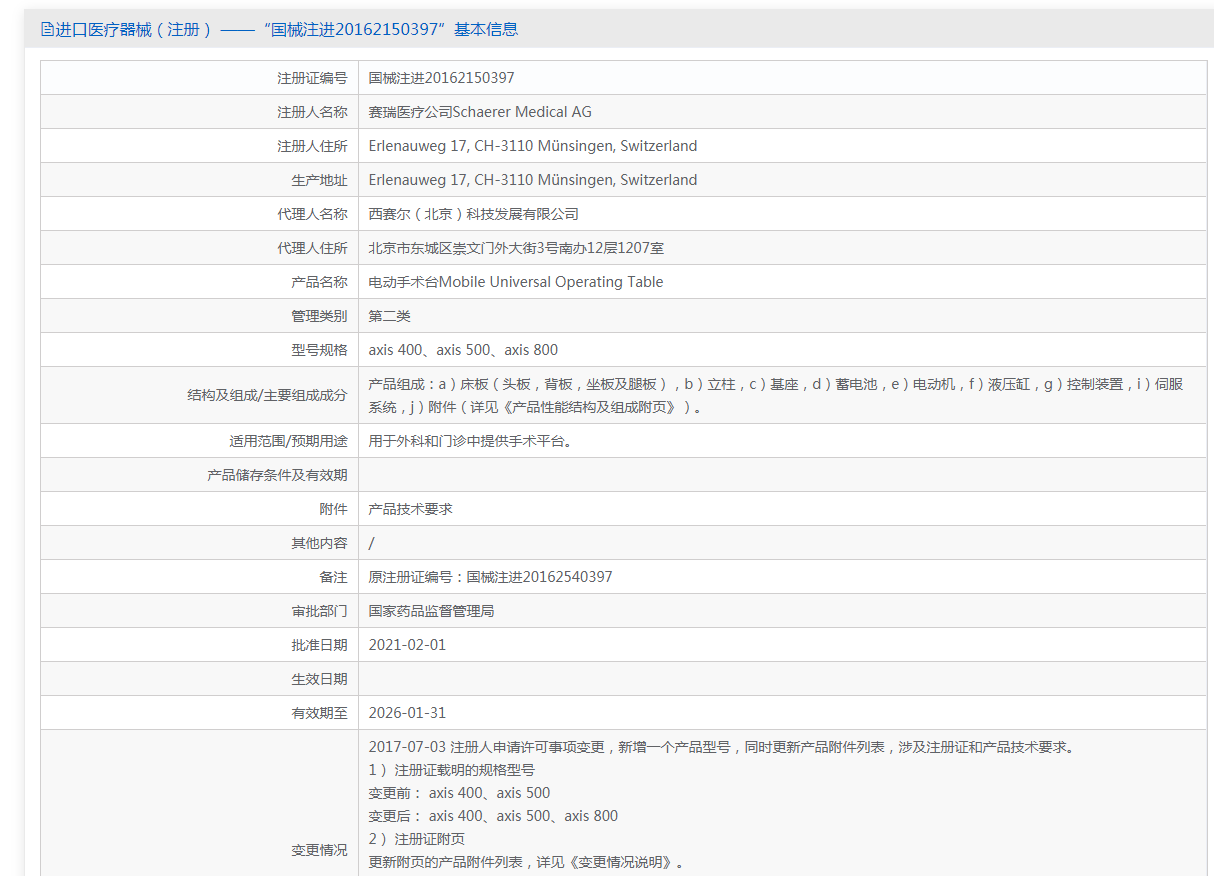Select 国家药品监督管理局 value
This screenshot has height=876, width=1214.
point(431,611)
